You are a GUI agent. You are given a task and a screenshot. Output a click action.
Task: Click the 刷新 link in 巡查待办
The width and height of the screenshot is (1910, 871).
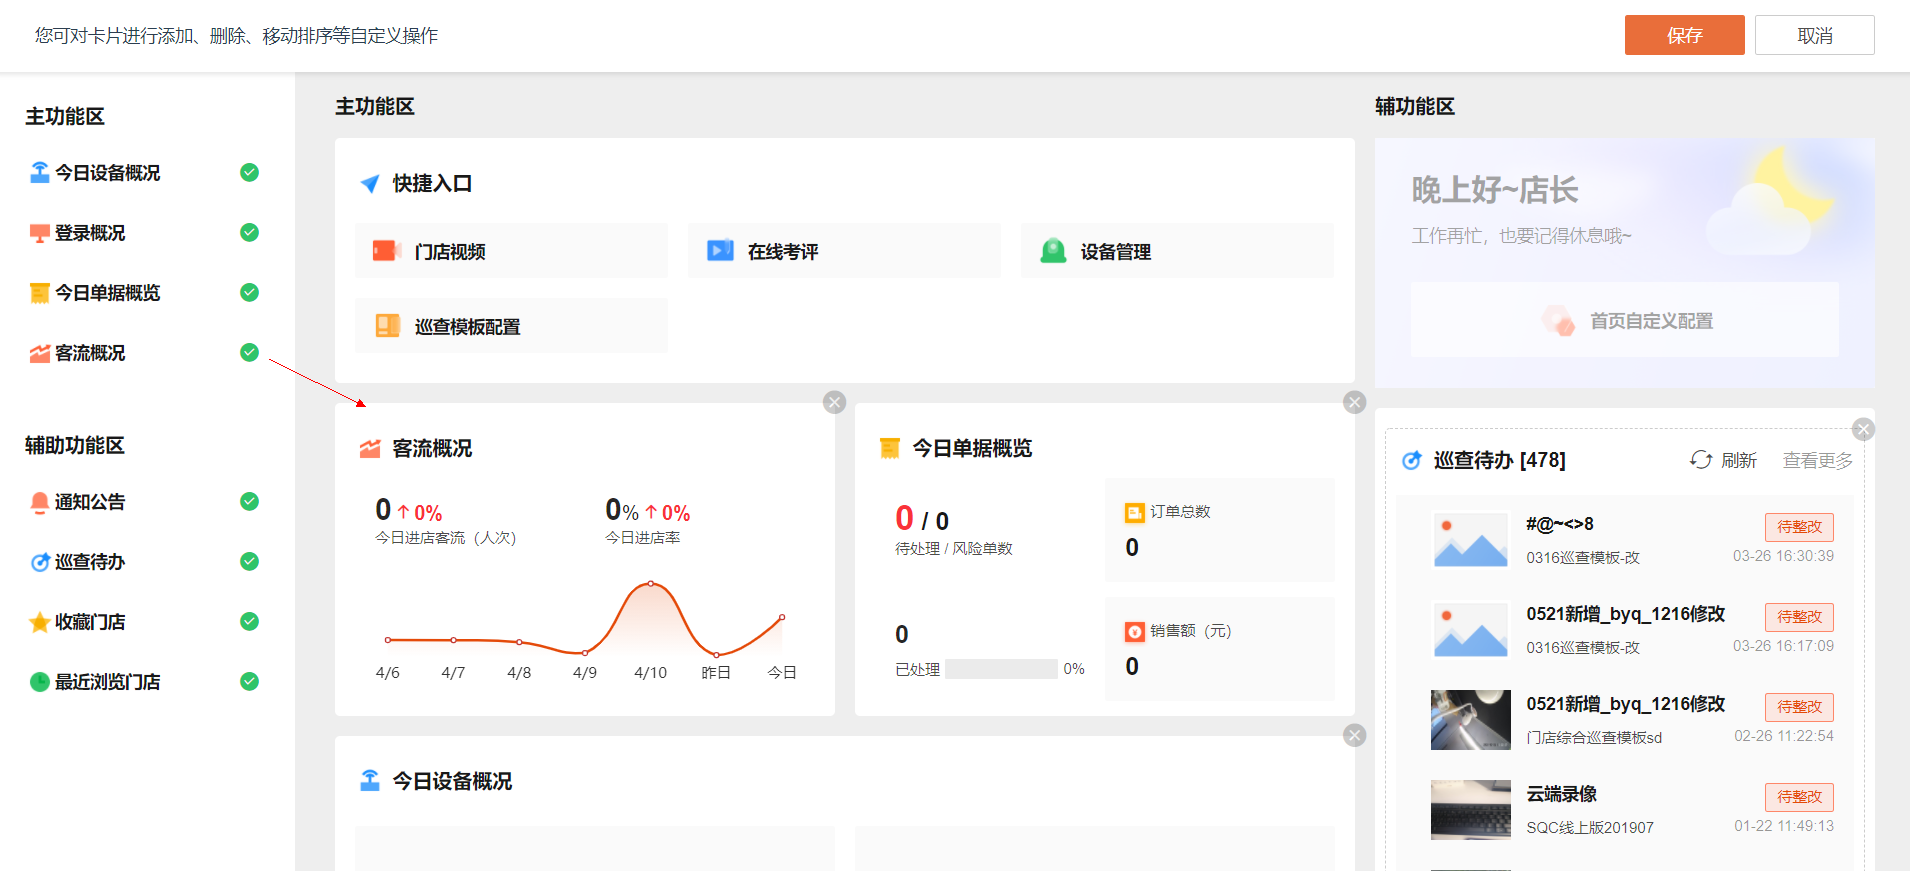[1739, 460]
